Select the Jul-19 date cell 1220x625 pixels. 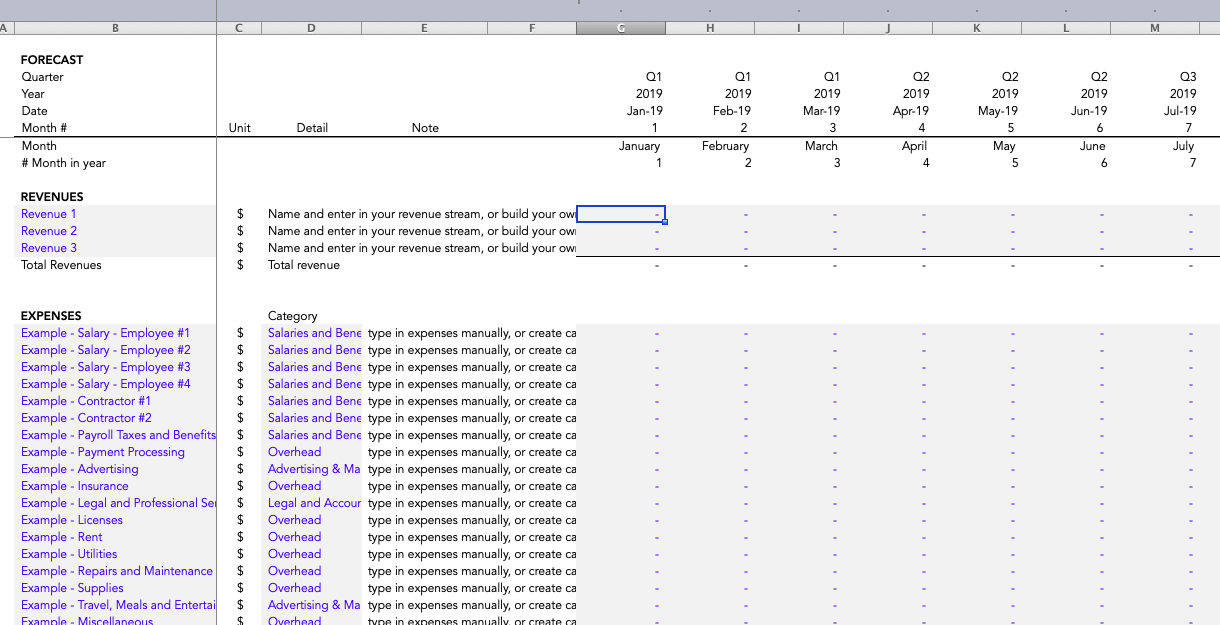tap(1180, 111)
